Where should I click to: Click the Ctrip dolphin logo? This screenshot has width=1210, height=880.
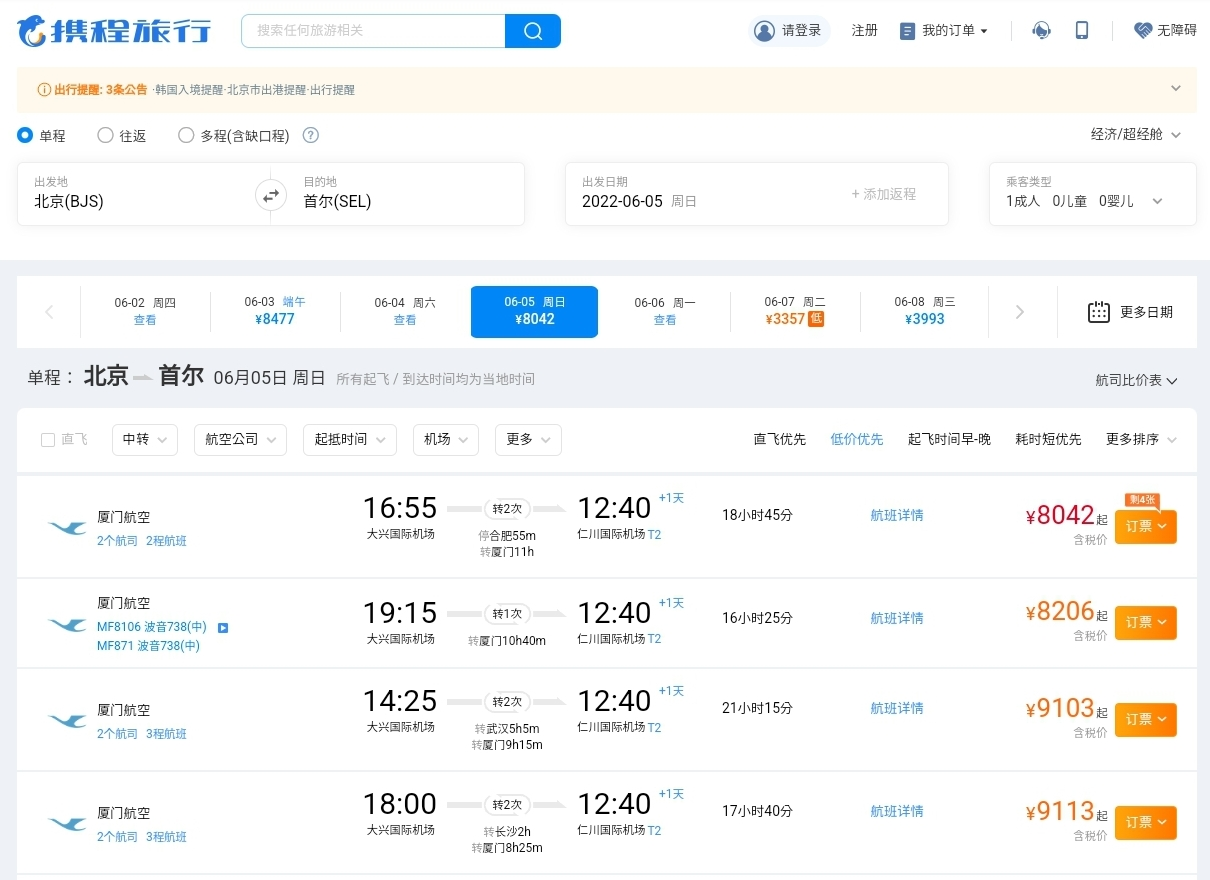(114, 31)
